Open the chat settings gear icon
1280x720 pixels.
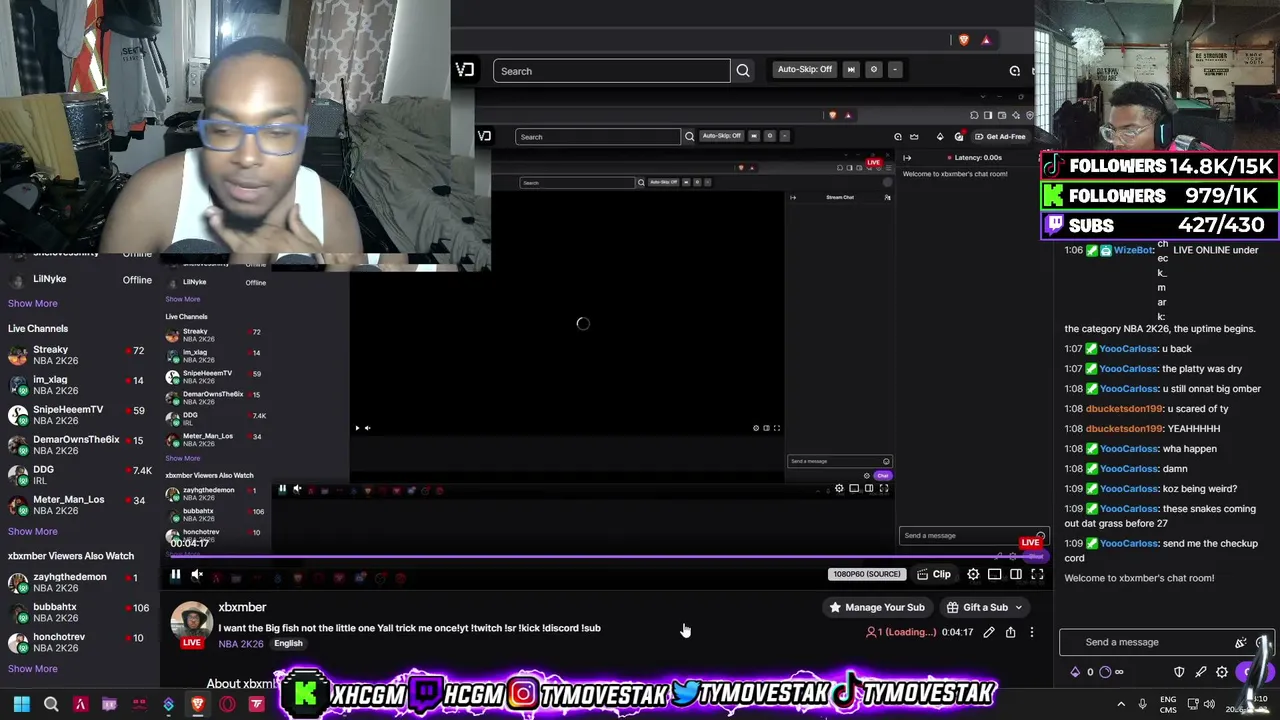[1222, 672]
